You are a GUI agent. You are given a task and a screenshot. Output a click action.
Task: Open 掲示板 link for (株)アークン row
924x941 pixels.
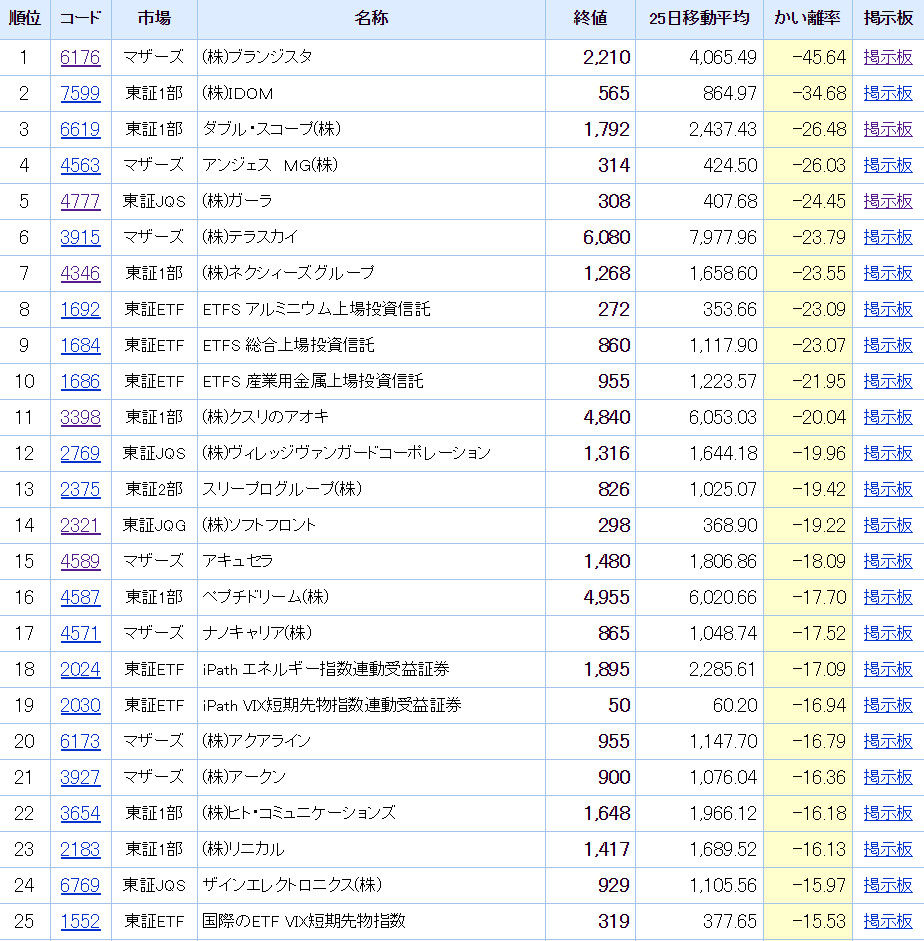[x=888, y=778]
